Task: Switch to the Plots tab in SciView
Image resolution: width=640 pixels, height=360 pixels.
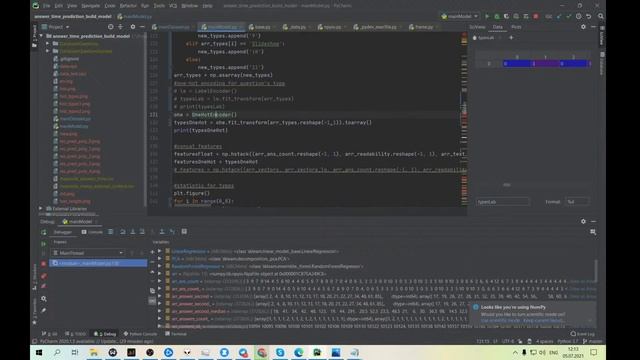Action: [x=516, y=27]
